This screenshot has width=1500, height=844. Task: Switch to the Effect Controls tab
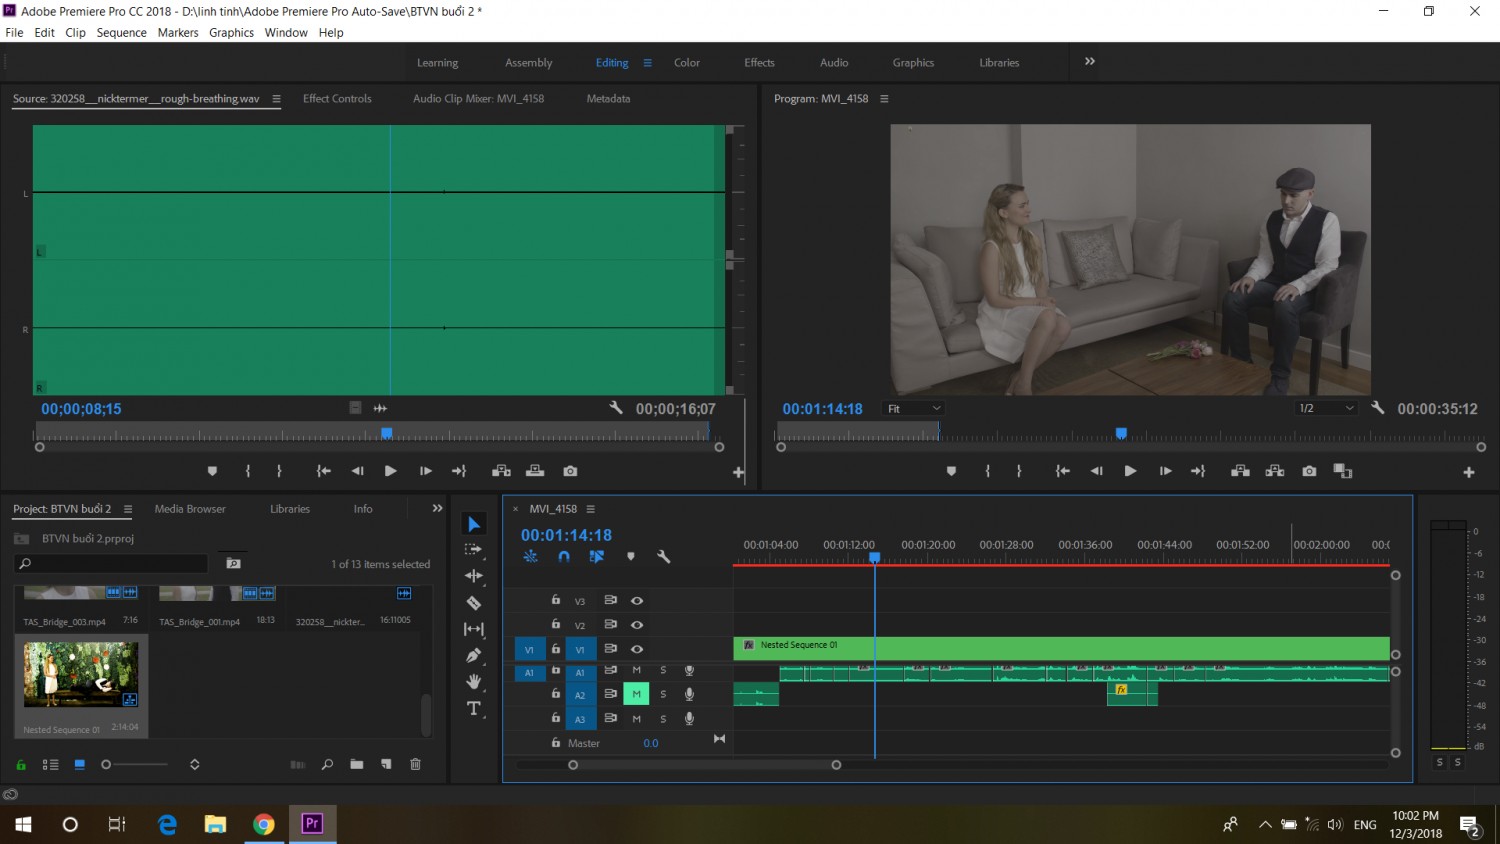(x=337, y=99)
